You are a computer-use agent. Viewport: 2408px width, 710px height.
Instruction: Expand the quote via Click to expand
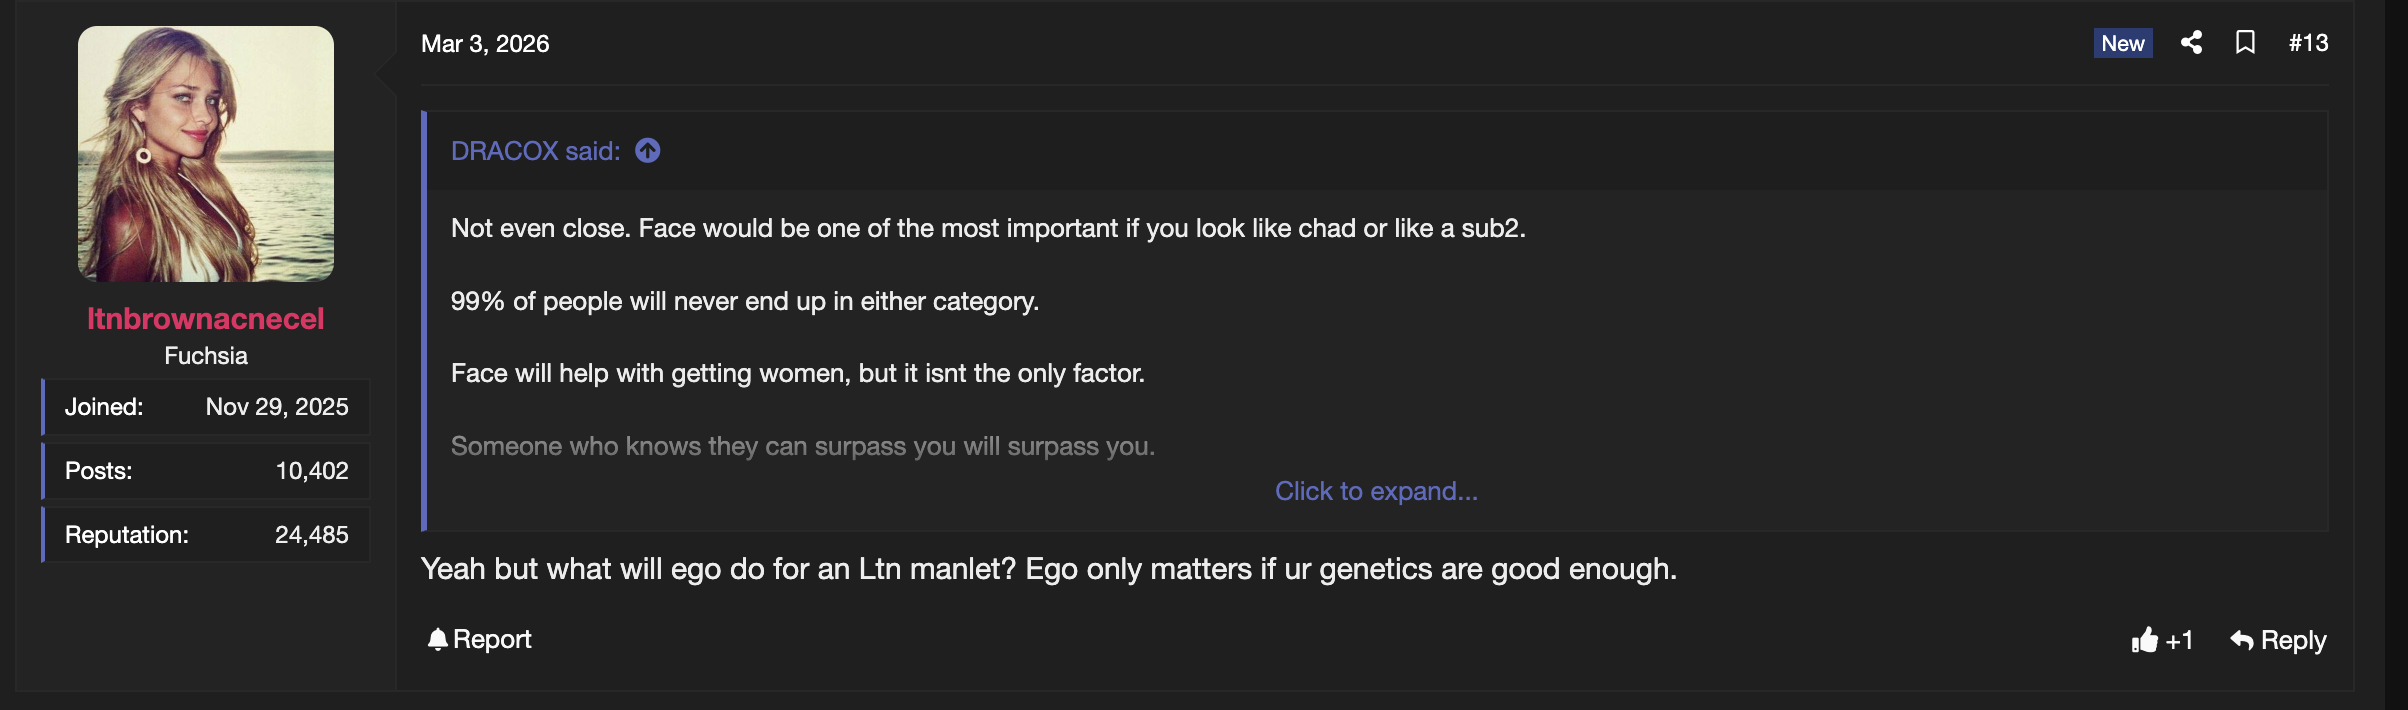pos(1375,491)
